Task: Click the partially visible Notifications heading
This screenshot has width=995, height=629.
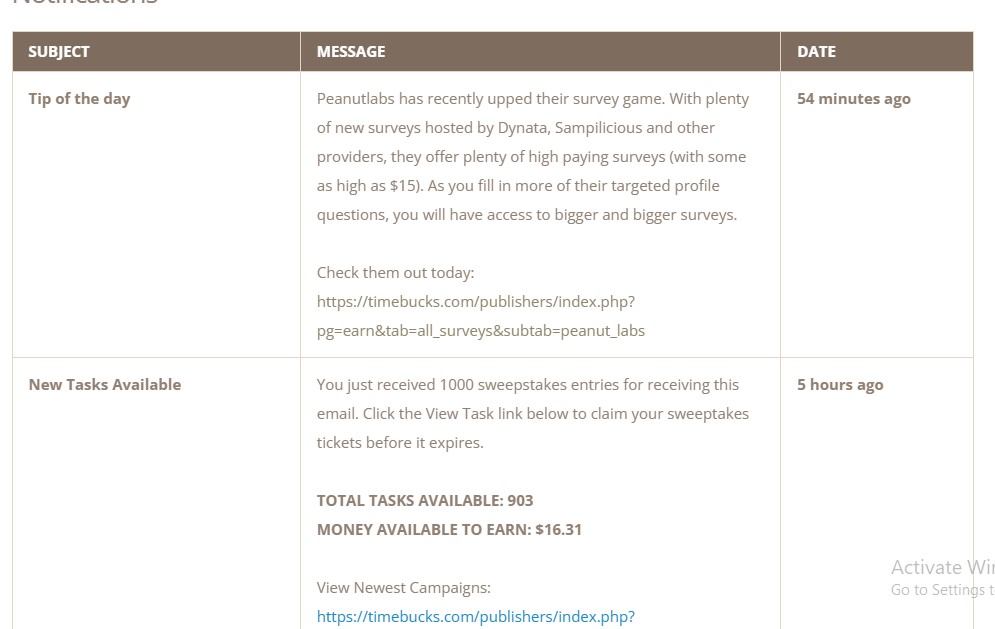Action: pos(85,3)
